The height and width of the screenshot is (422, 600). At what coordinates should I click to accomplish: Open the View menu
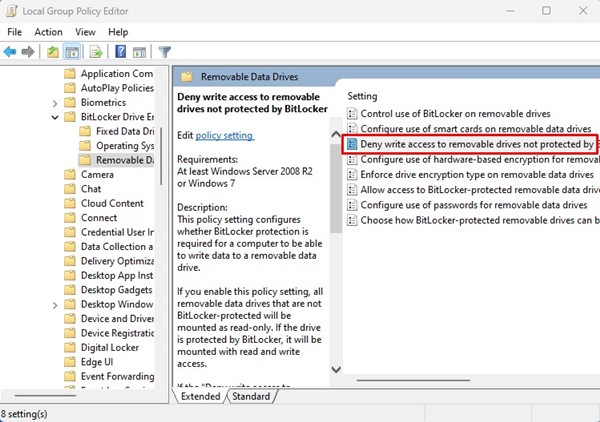tap(87, 31)
